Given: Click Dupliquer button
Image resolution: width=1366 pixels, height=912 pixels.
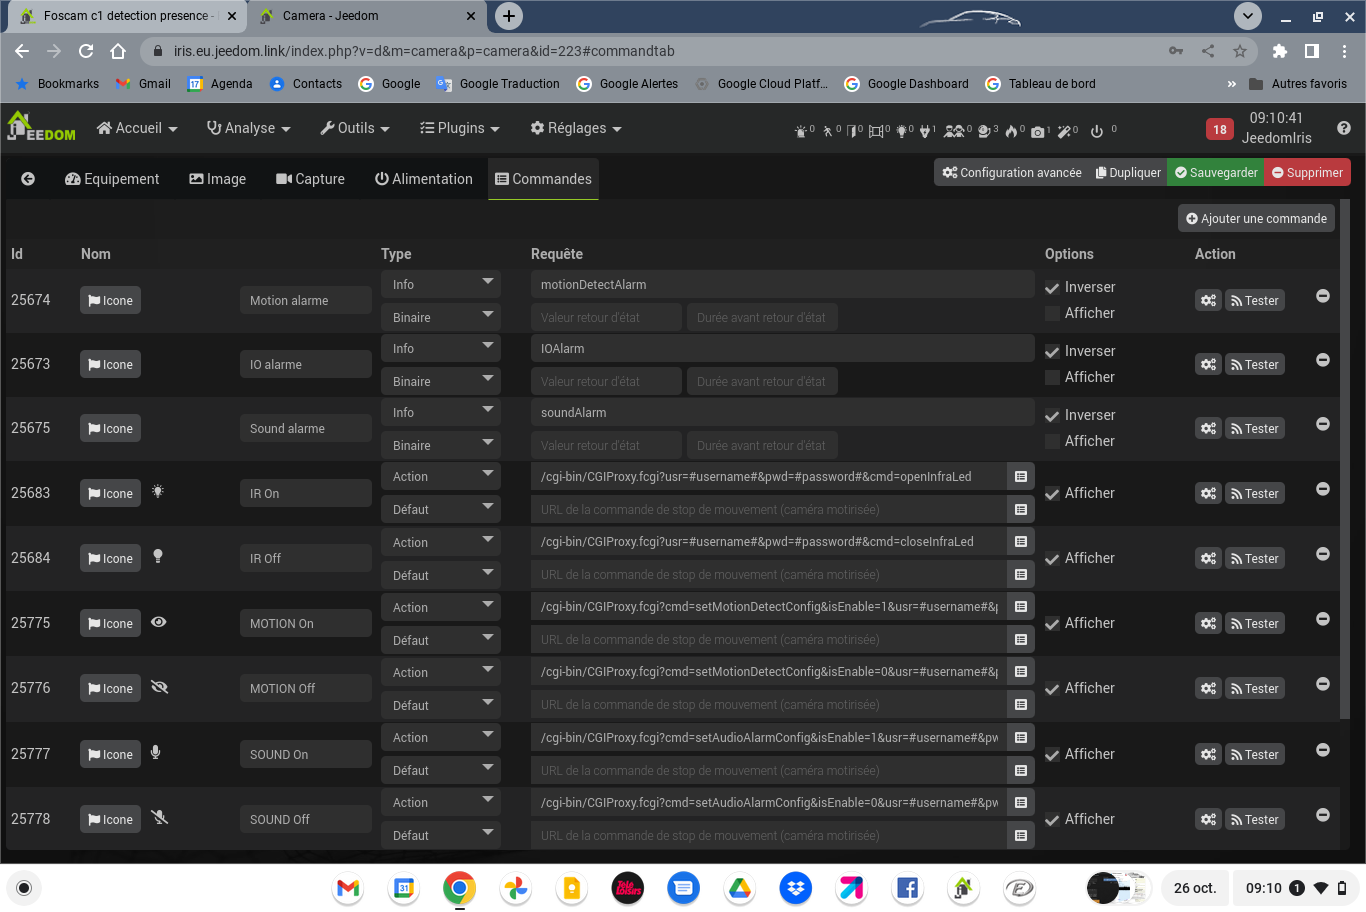Looking at the screenshot, I should pyautogui.click(x=1128, y=172).
